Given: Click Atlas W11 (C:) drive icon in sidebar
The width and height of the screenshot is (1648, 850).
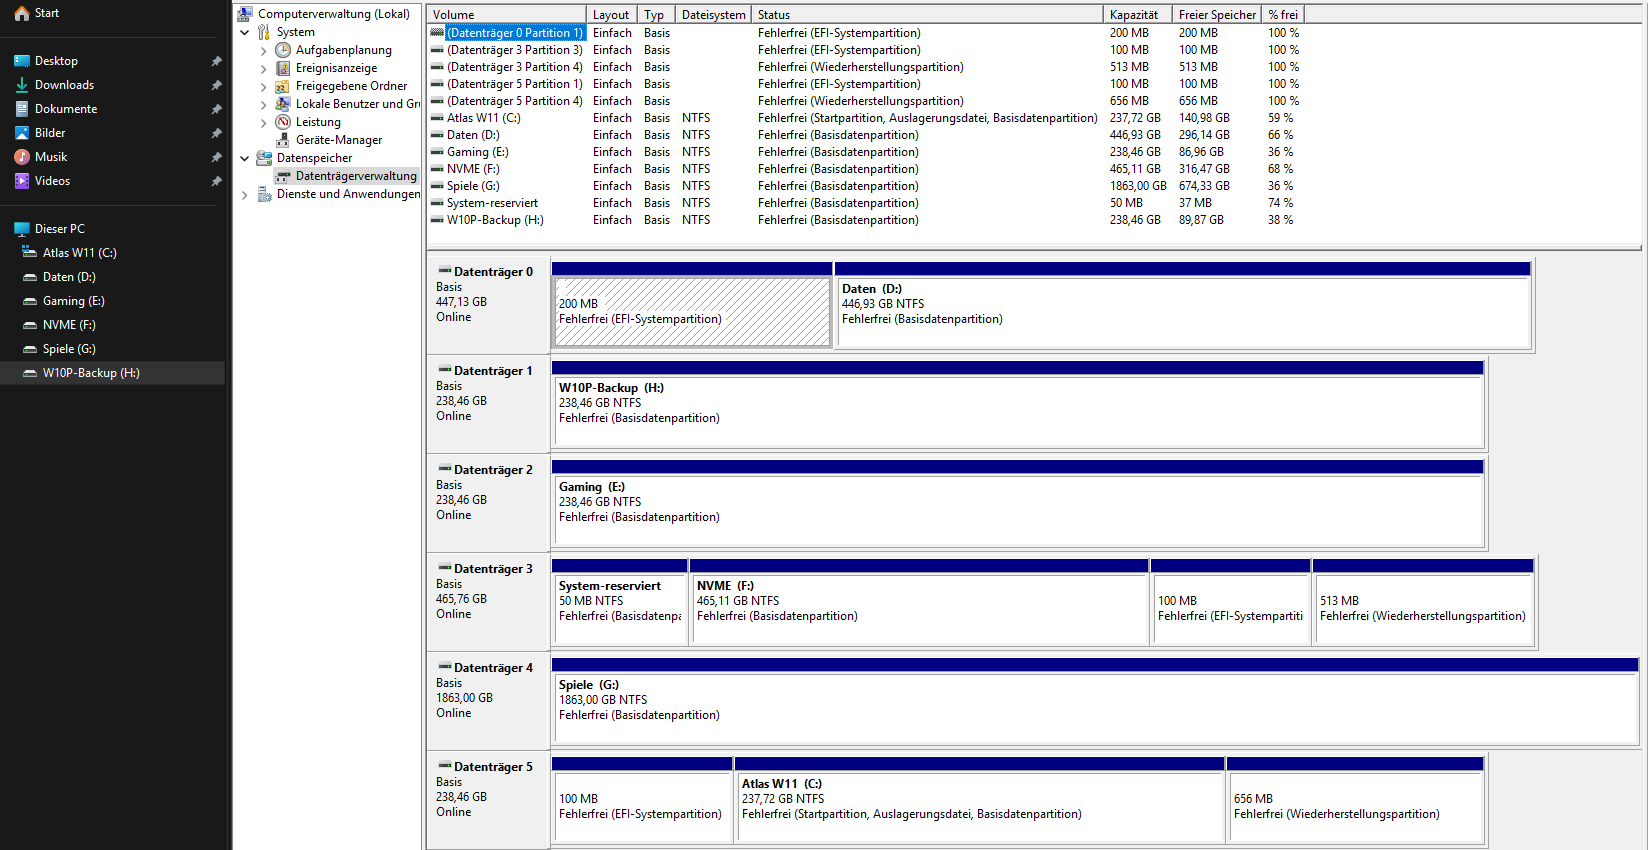Looking at the screenshot, I should (30, 253).
